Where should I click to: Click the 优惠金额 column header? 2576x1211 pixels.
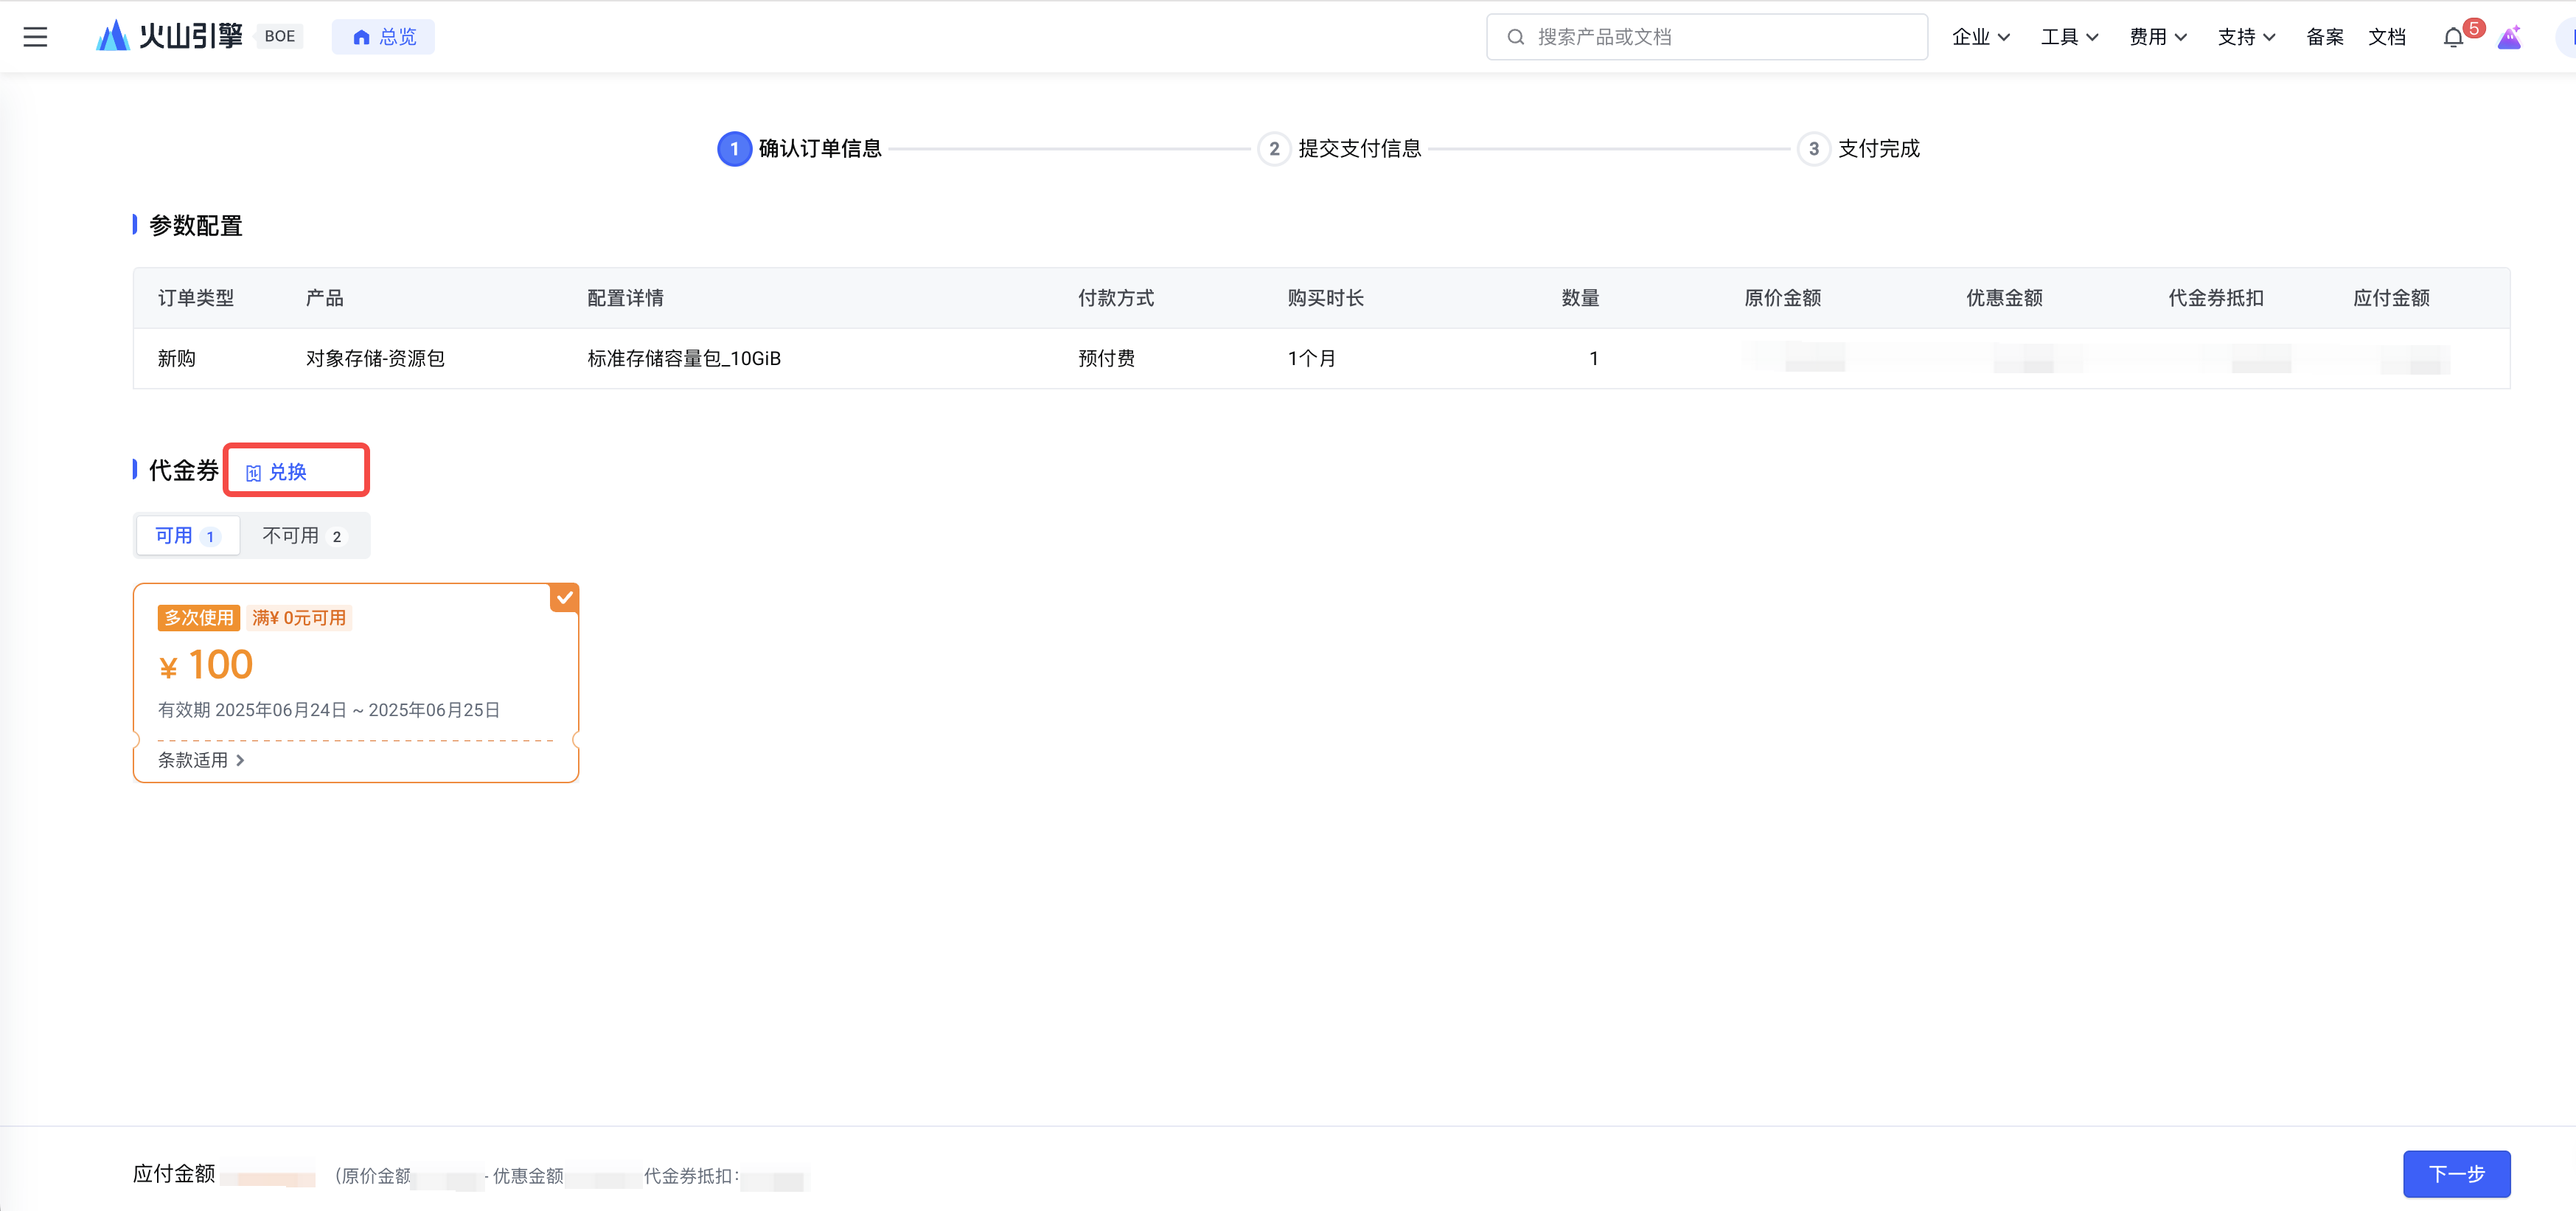(2004, 298)
